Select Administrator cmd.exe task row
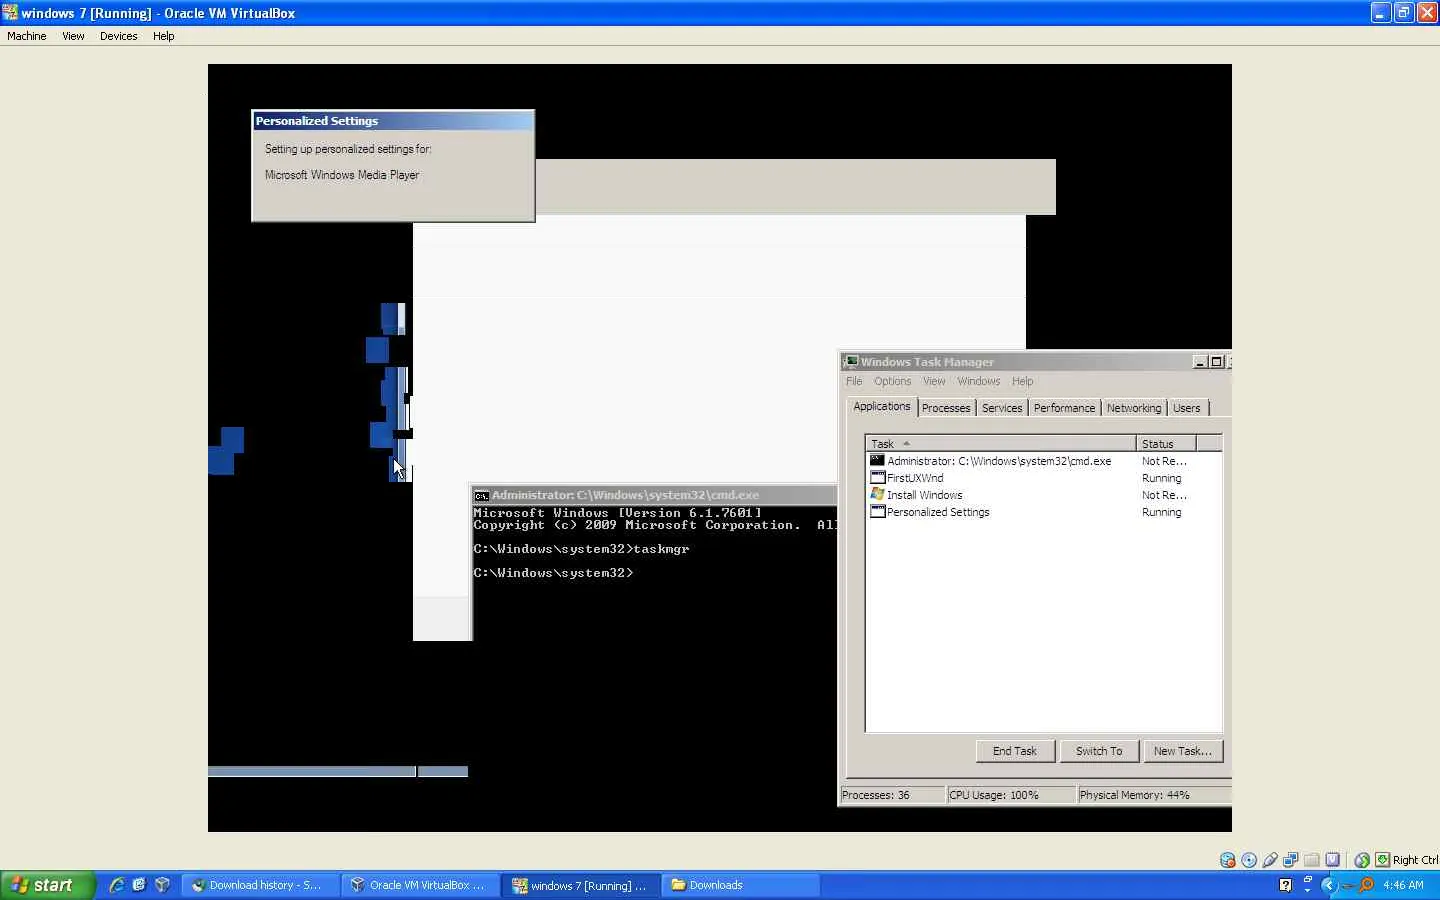Screen dimensions: 1440x900 (1043, 461)
